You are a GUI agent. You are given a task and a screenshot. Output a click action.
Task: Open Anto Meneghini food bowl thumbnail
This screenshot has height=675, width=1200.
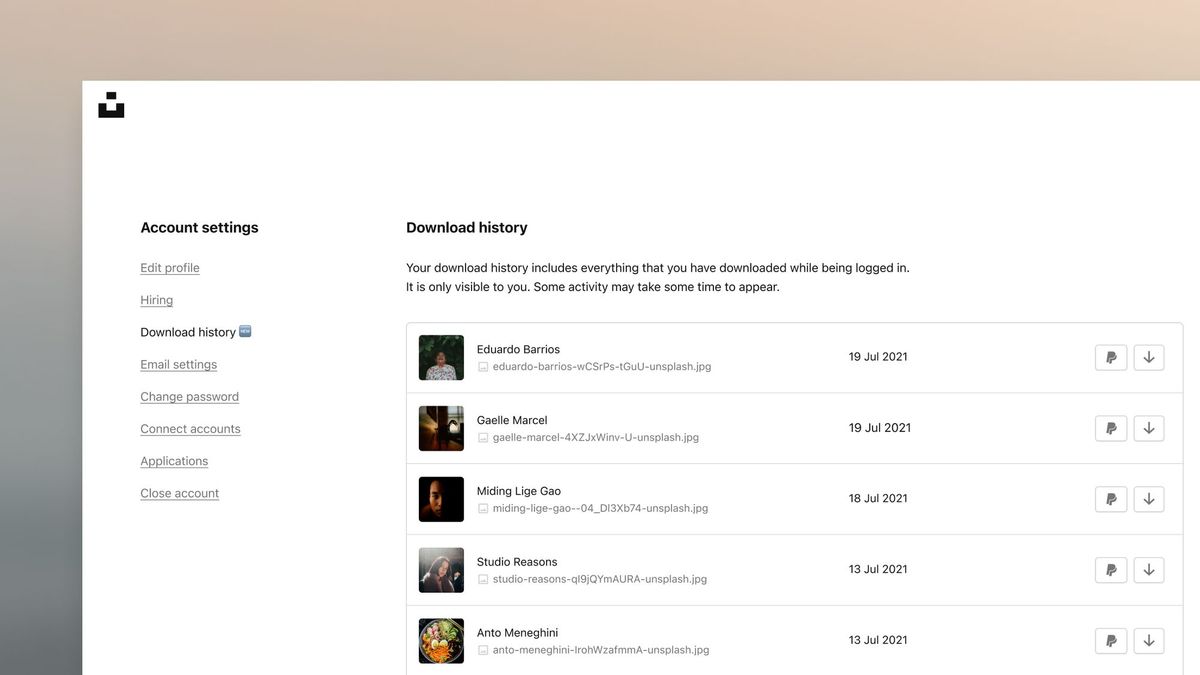(441, 641)
